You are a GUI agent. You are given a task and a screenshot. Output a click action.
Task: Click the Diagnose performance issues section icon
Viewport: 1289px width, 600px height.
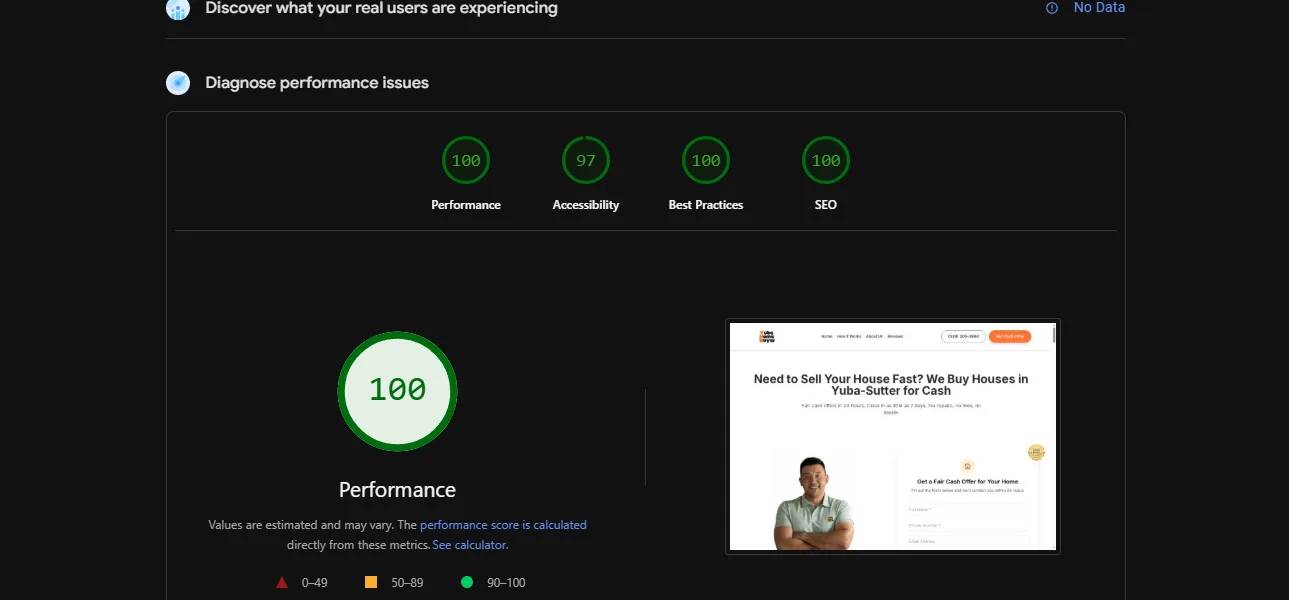pyautogui.click(x=178, y=83)
